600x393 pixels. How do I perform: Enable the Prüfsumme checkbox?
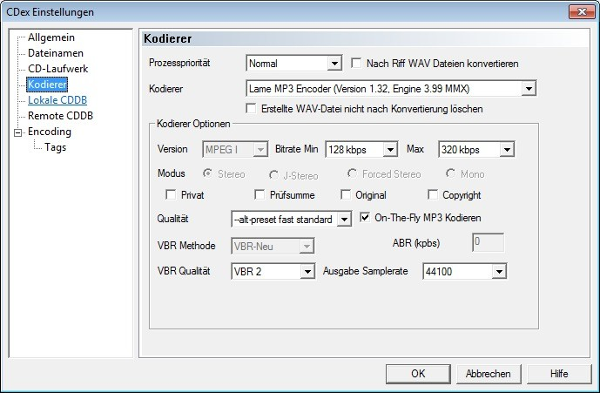coord(259,195)
